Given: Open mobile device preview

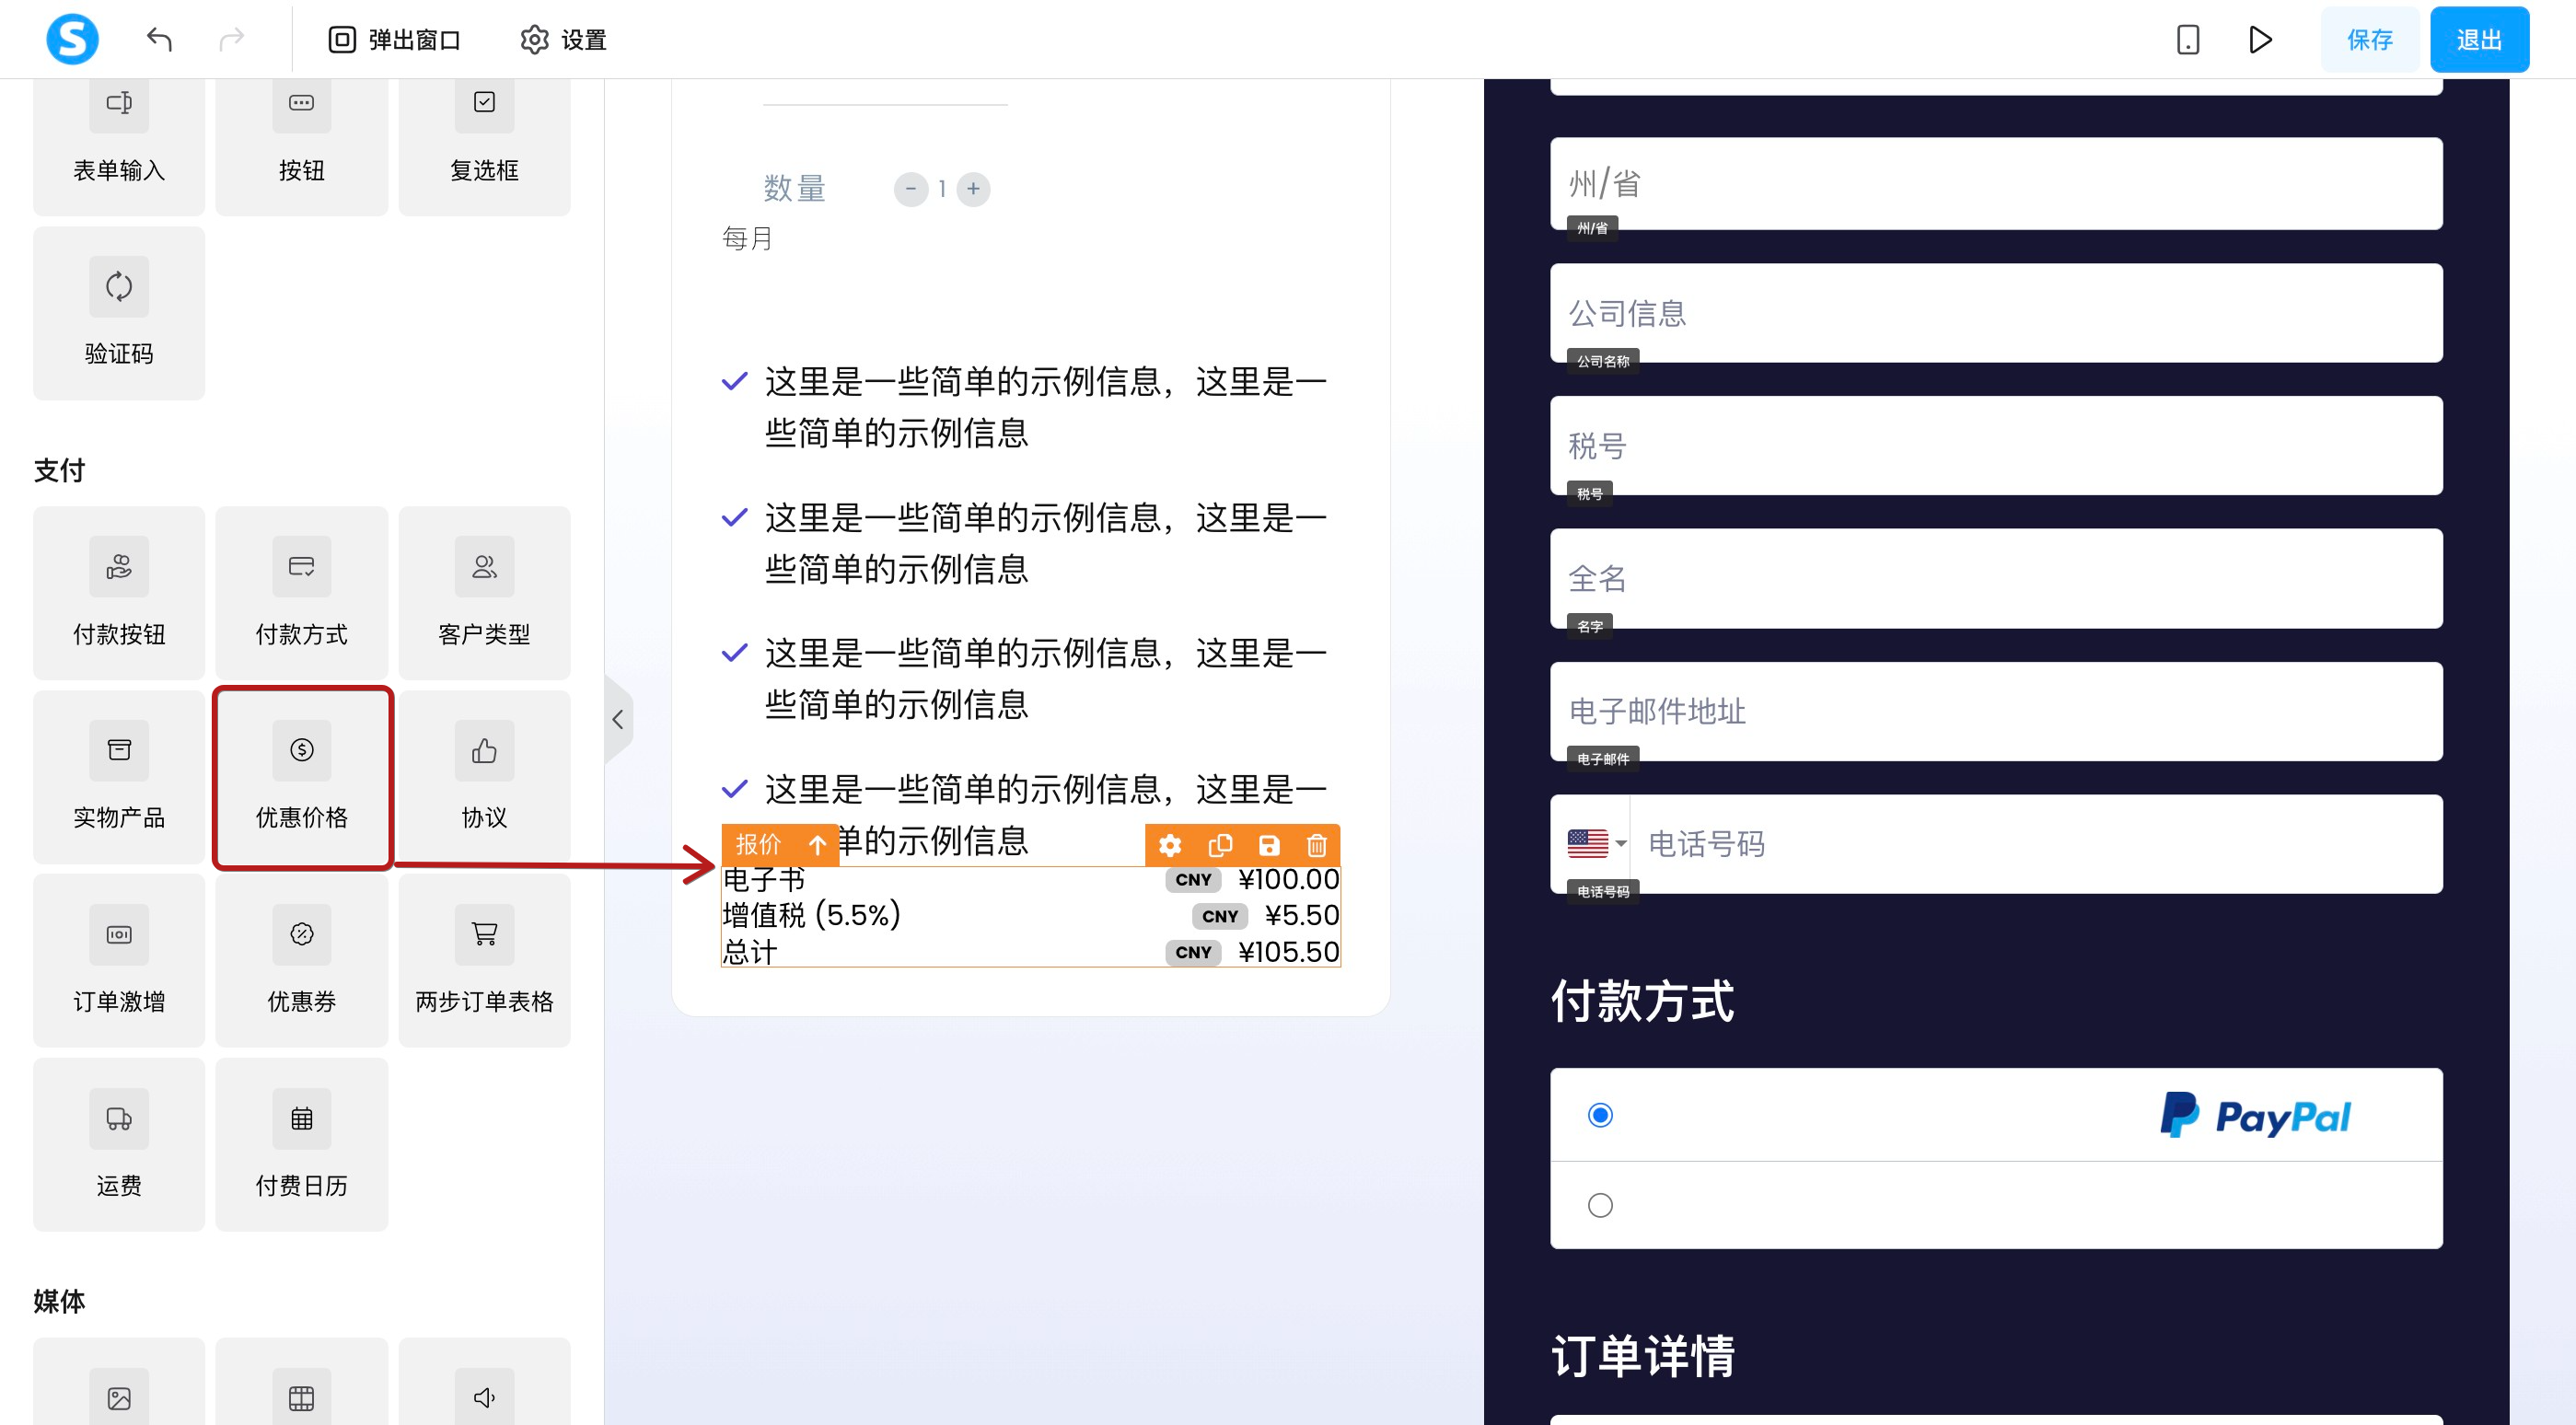Looking at the screenshot, I should pyautogui.click(x=2187, y=39).
